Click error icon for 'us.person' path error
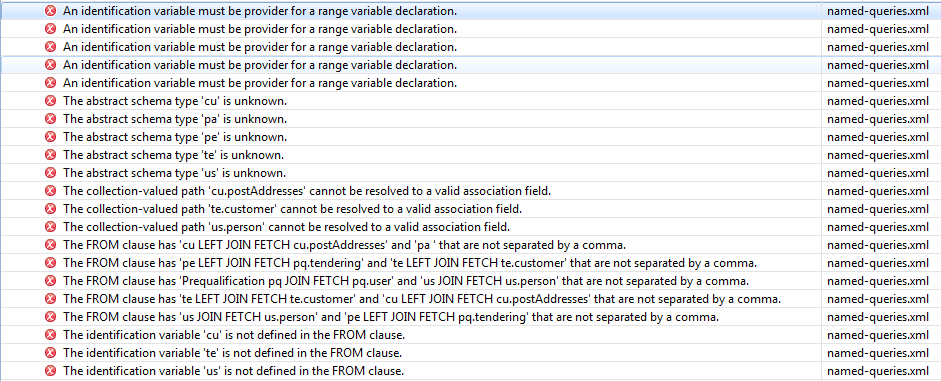This screenshot has height=381, width=941. [50, 227]
